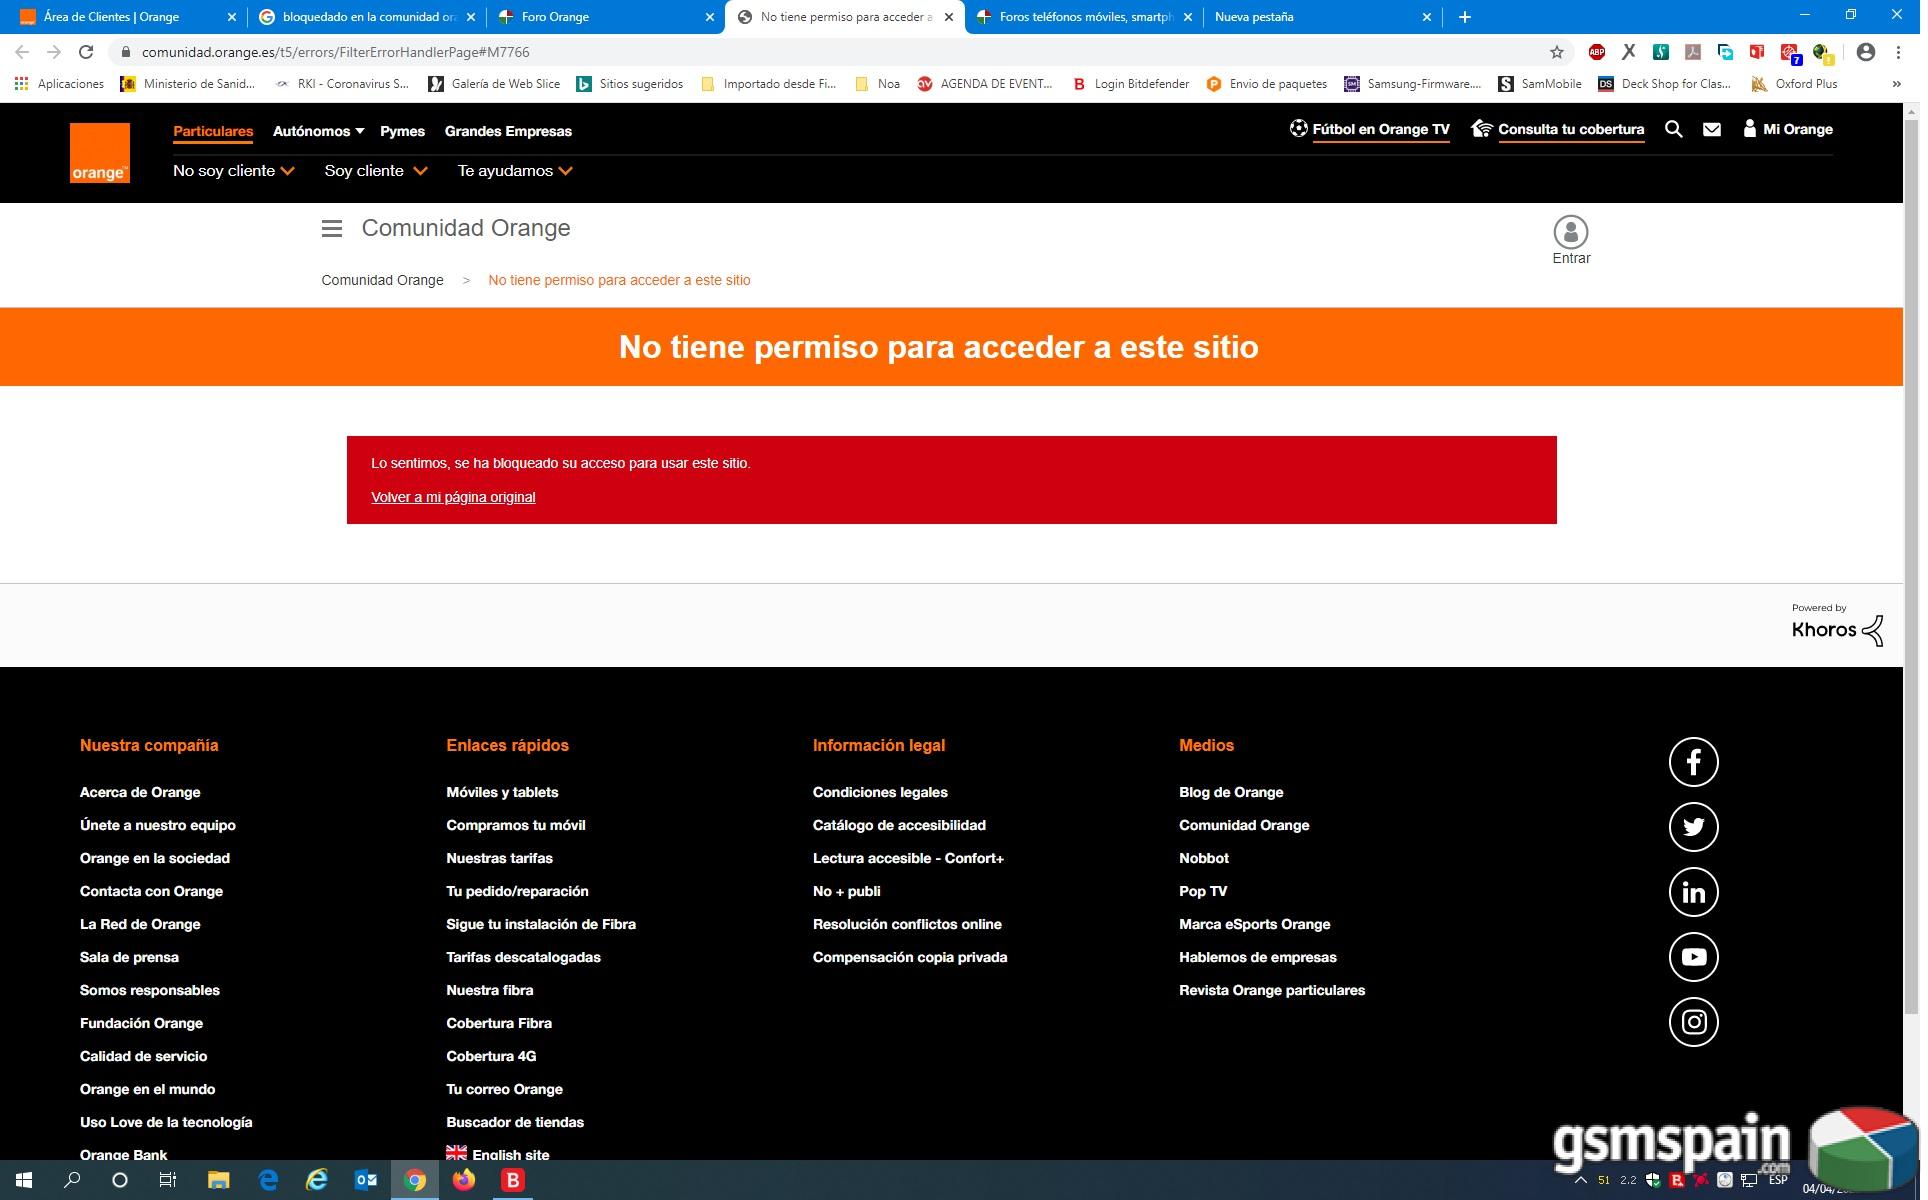
Task: Switch to Foros teléfonos móviles tab
Action: [x=1087, y=17]
